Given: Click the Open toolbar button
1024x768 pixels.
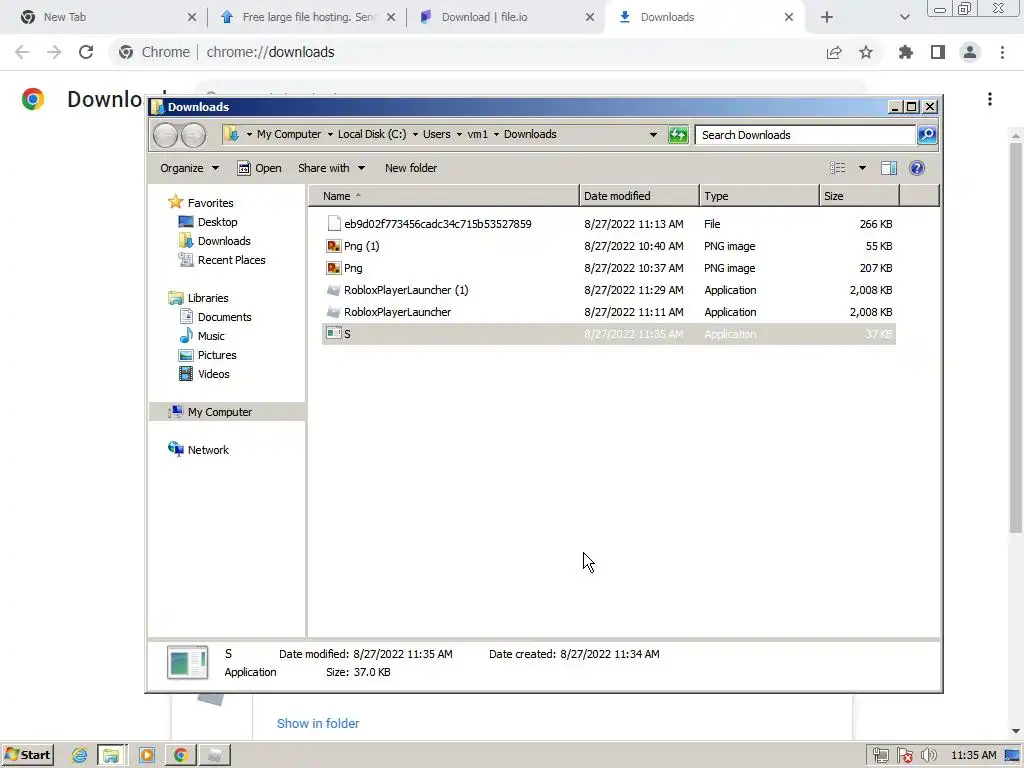Looking at the screenshot, I should [x=259, y=168].
